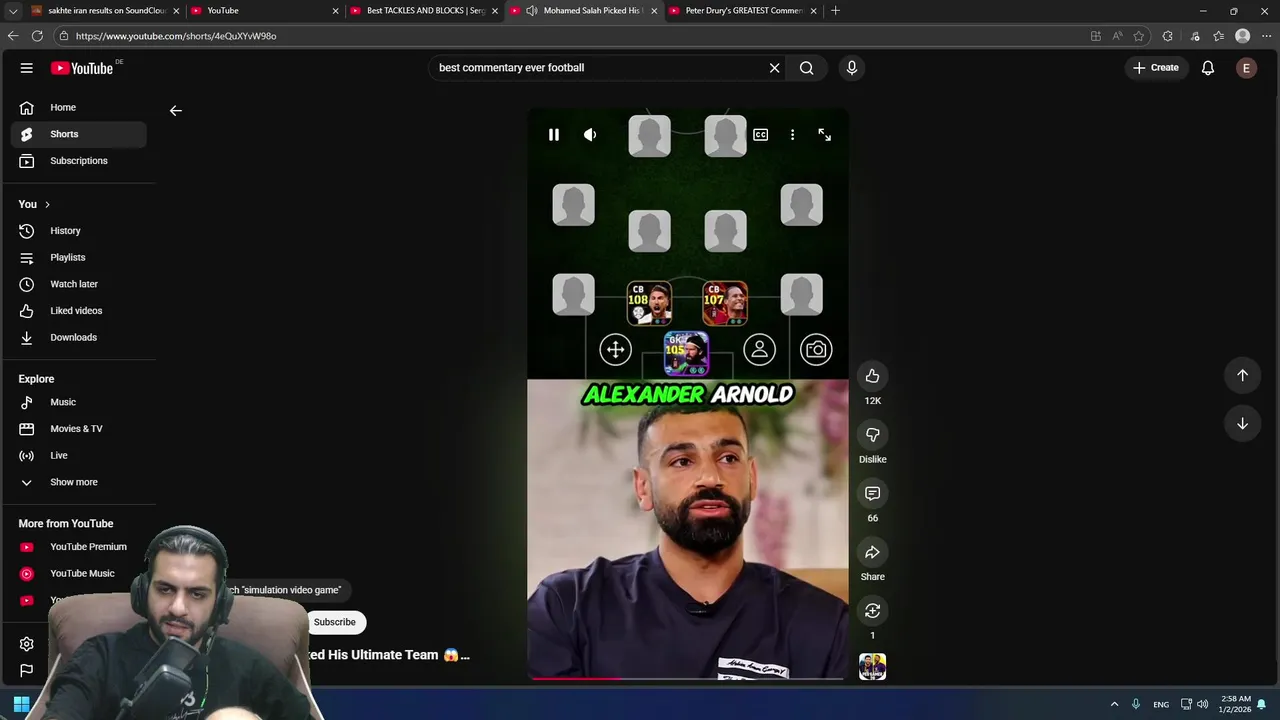1280x720 pixels.
Task: Open the YouTube guide hamburger menu
Action: [27, 68]
